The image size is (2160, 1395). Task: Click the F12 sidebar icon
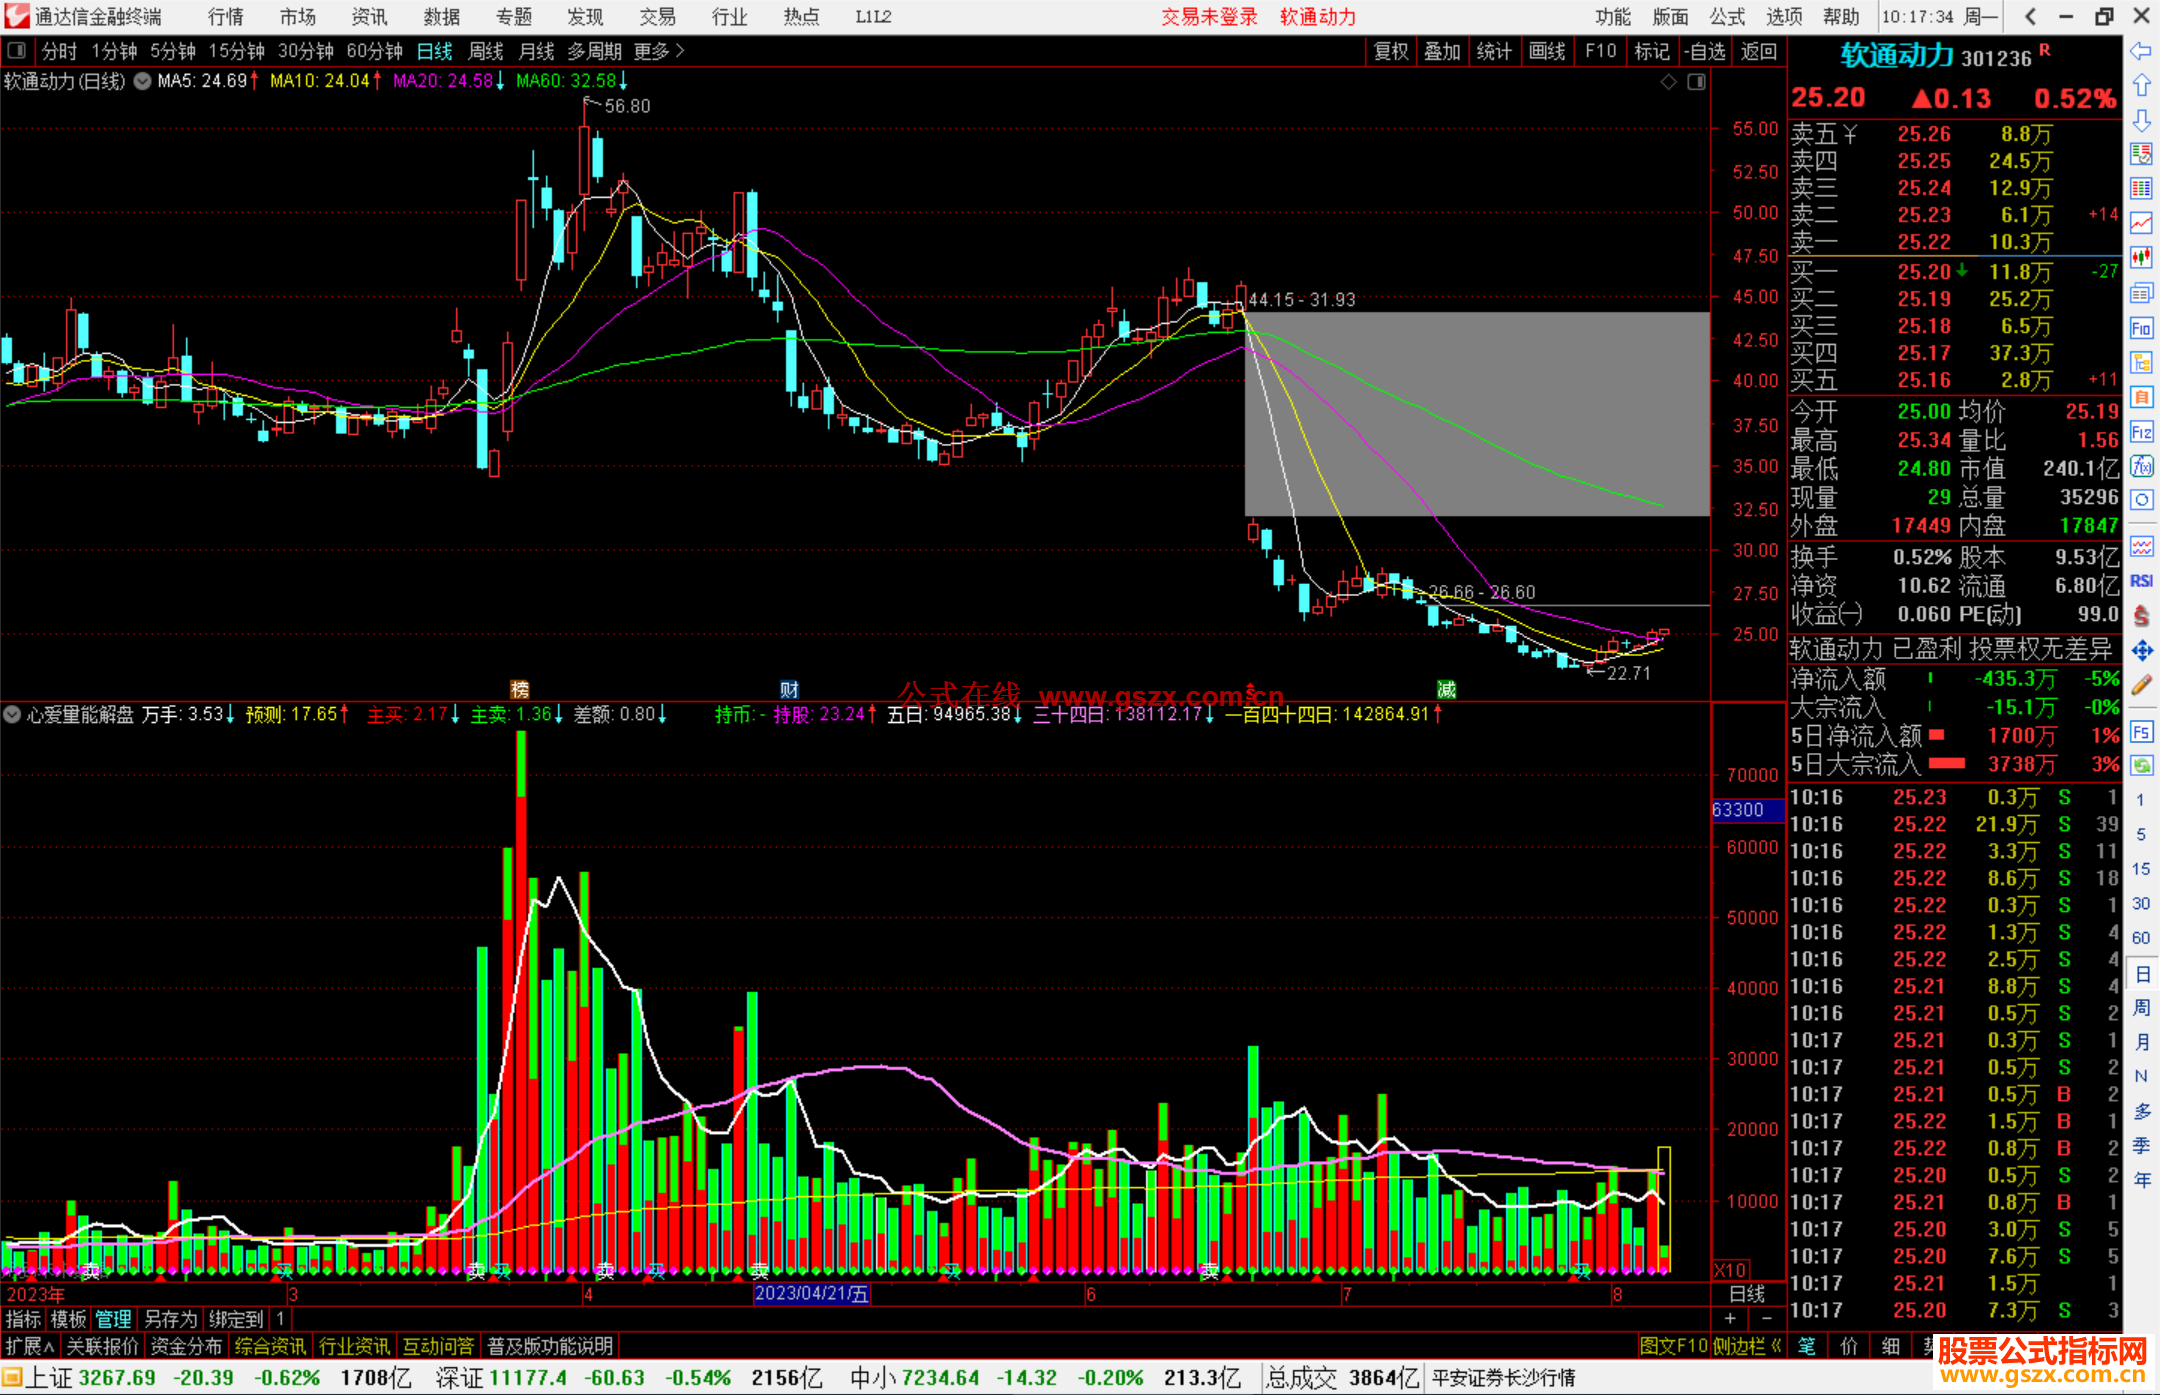[x=2141, y=432]
